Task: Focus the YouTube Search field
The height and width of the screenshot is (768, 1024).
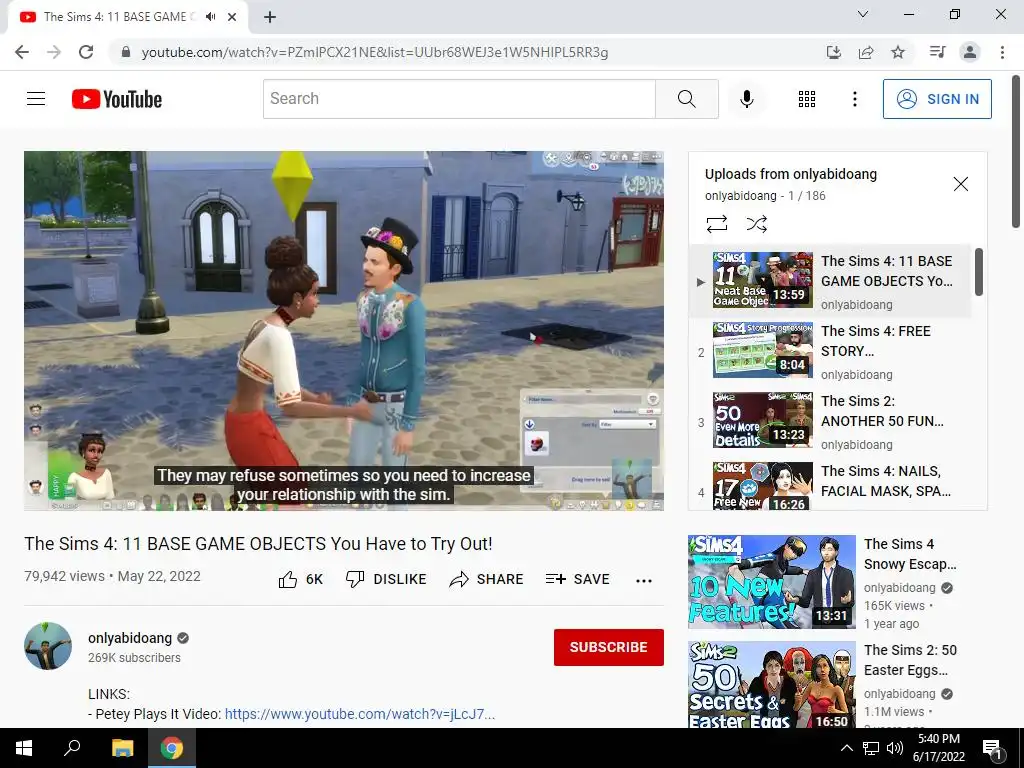Action: pyautogui.click(x=459, y=99)
